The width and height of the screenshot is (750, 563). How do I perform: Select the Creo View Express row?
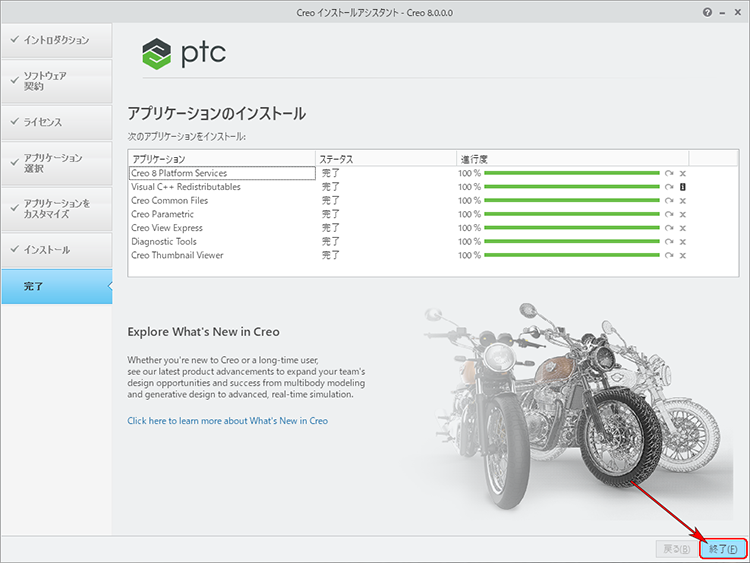(x=433, y=228)
